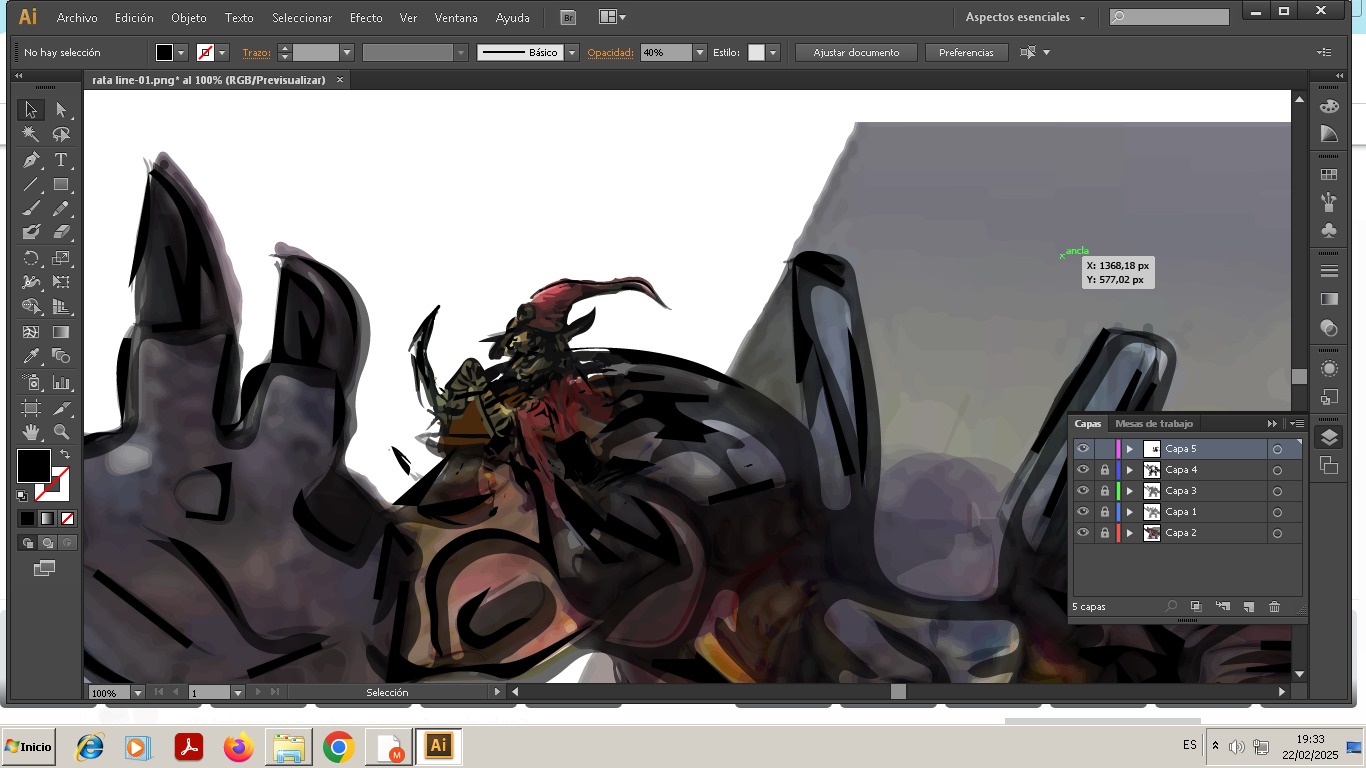
Task: Hide Capa 2 with its eye icon
Action: pos(1083,533)
